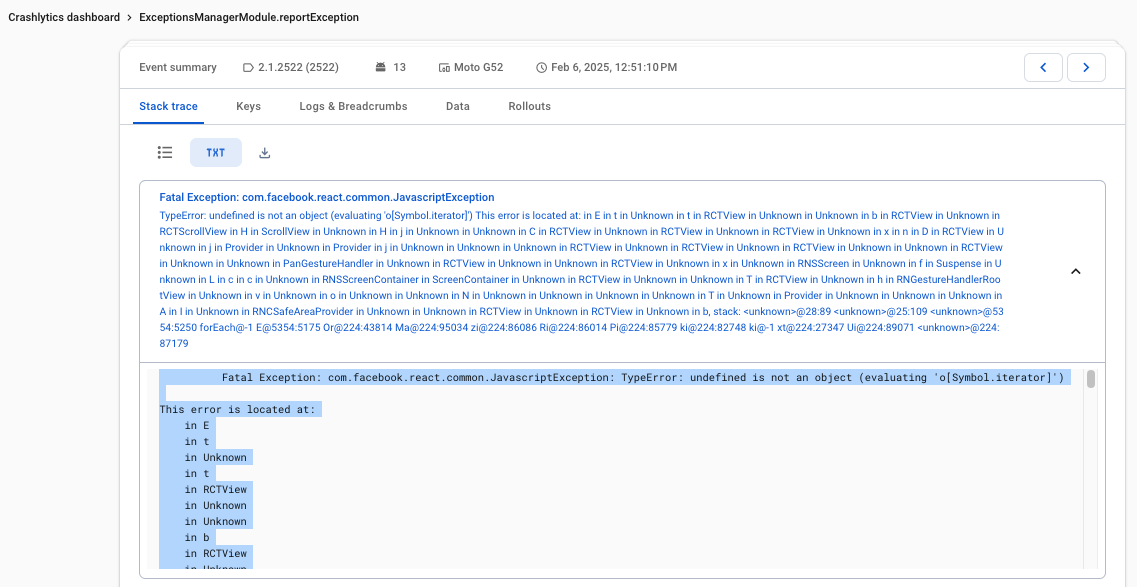Toggle the TXT raw text view

pos(216,153)
